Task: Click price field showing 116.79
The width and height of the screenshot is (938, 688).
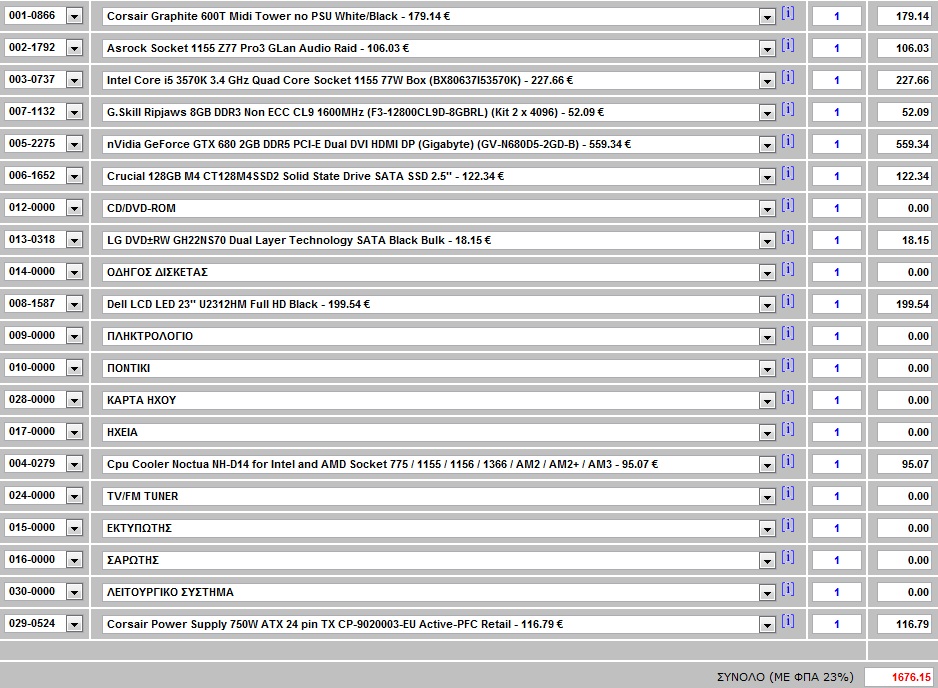Action: (x=904, y=624)
